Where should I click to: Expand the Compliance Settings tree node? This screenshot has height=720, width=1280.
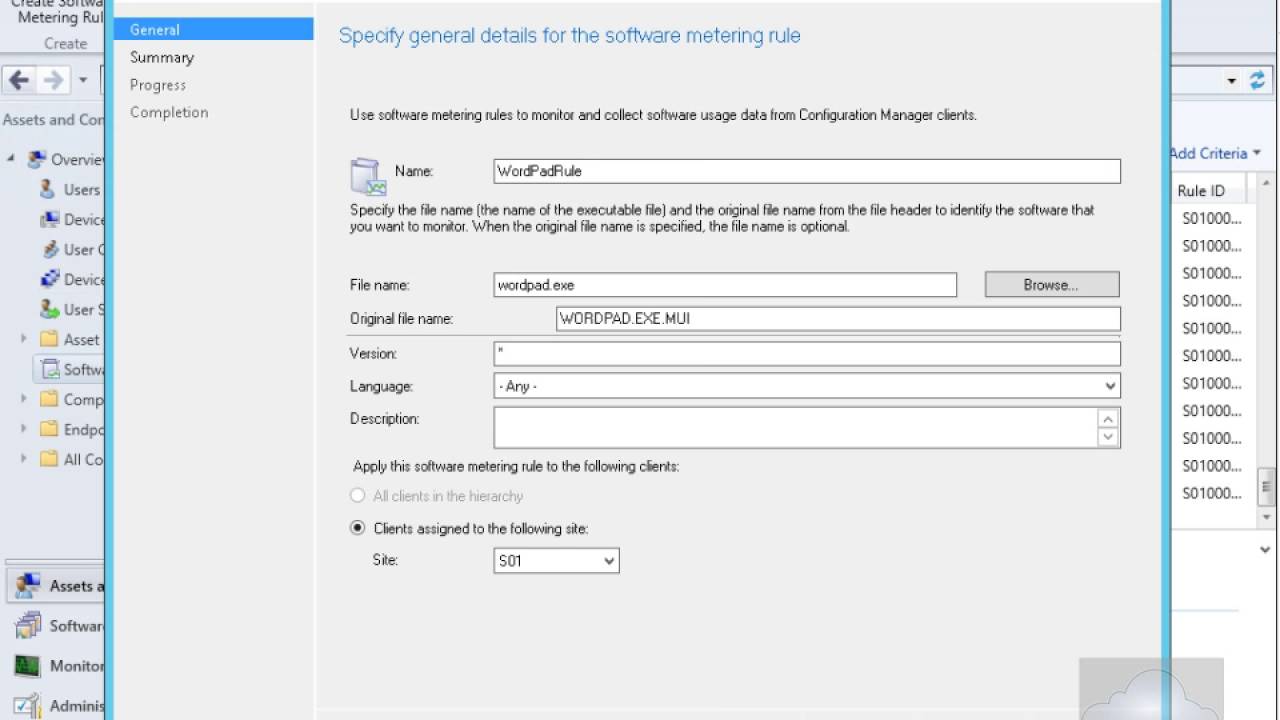coord(24,399)
